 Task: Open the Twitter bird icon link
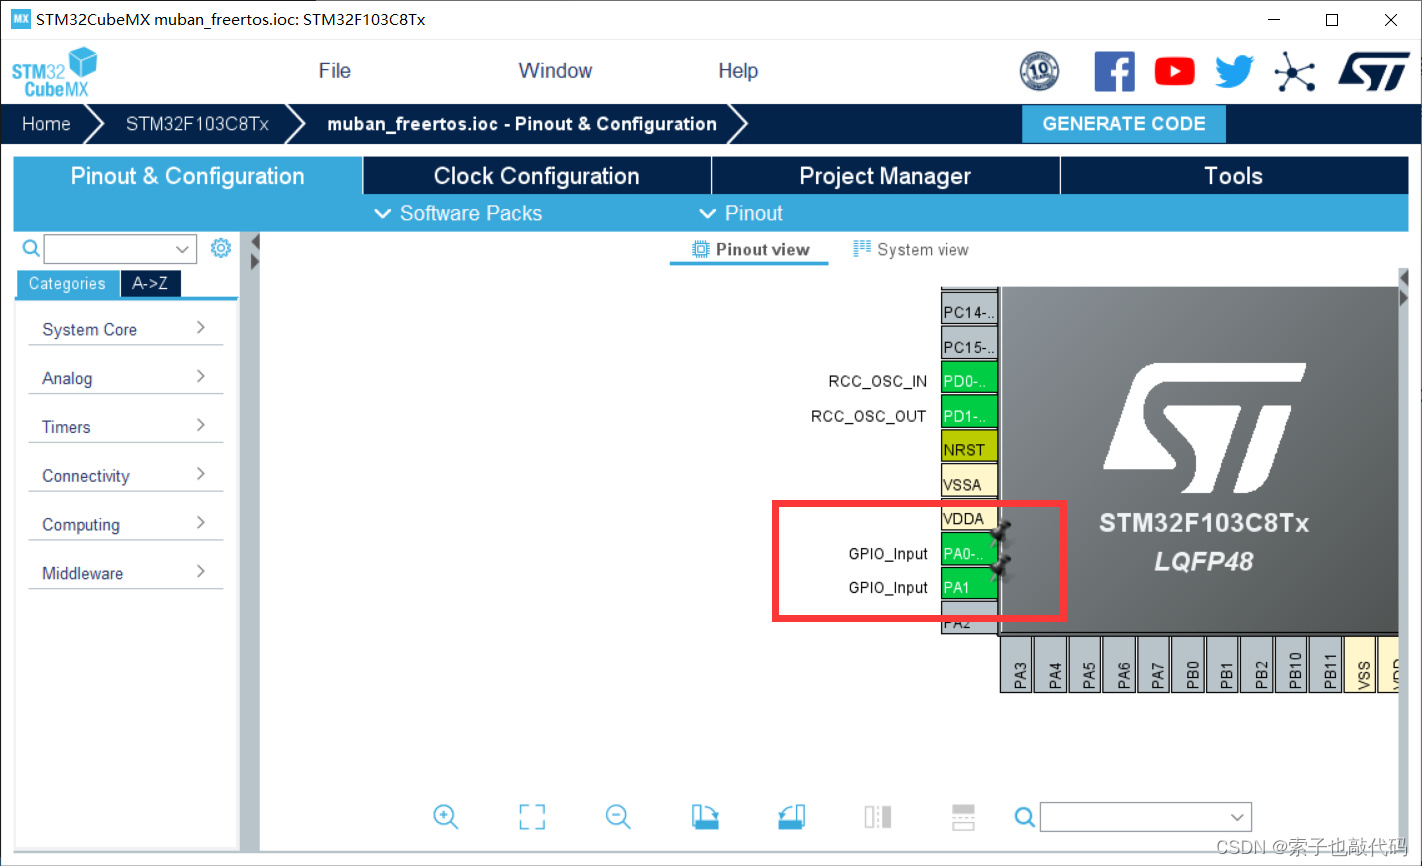(x=1234, y=72)
